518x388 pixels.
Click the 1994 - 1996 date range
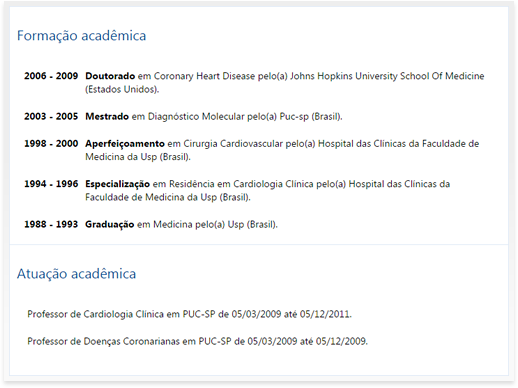tap(51, 184)
